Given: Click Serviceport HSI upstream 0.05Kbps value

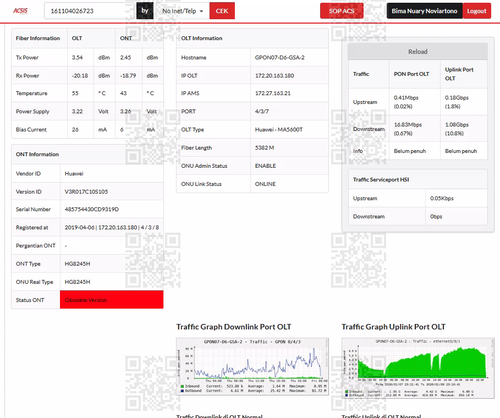Looking at the screenshot, I should click(x=442, y=198).
